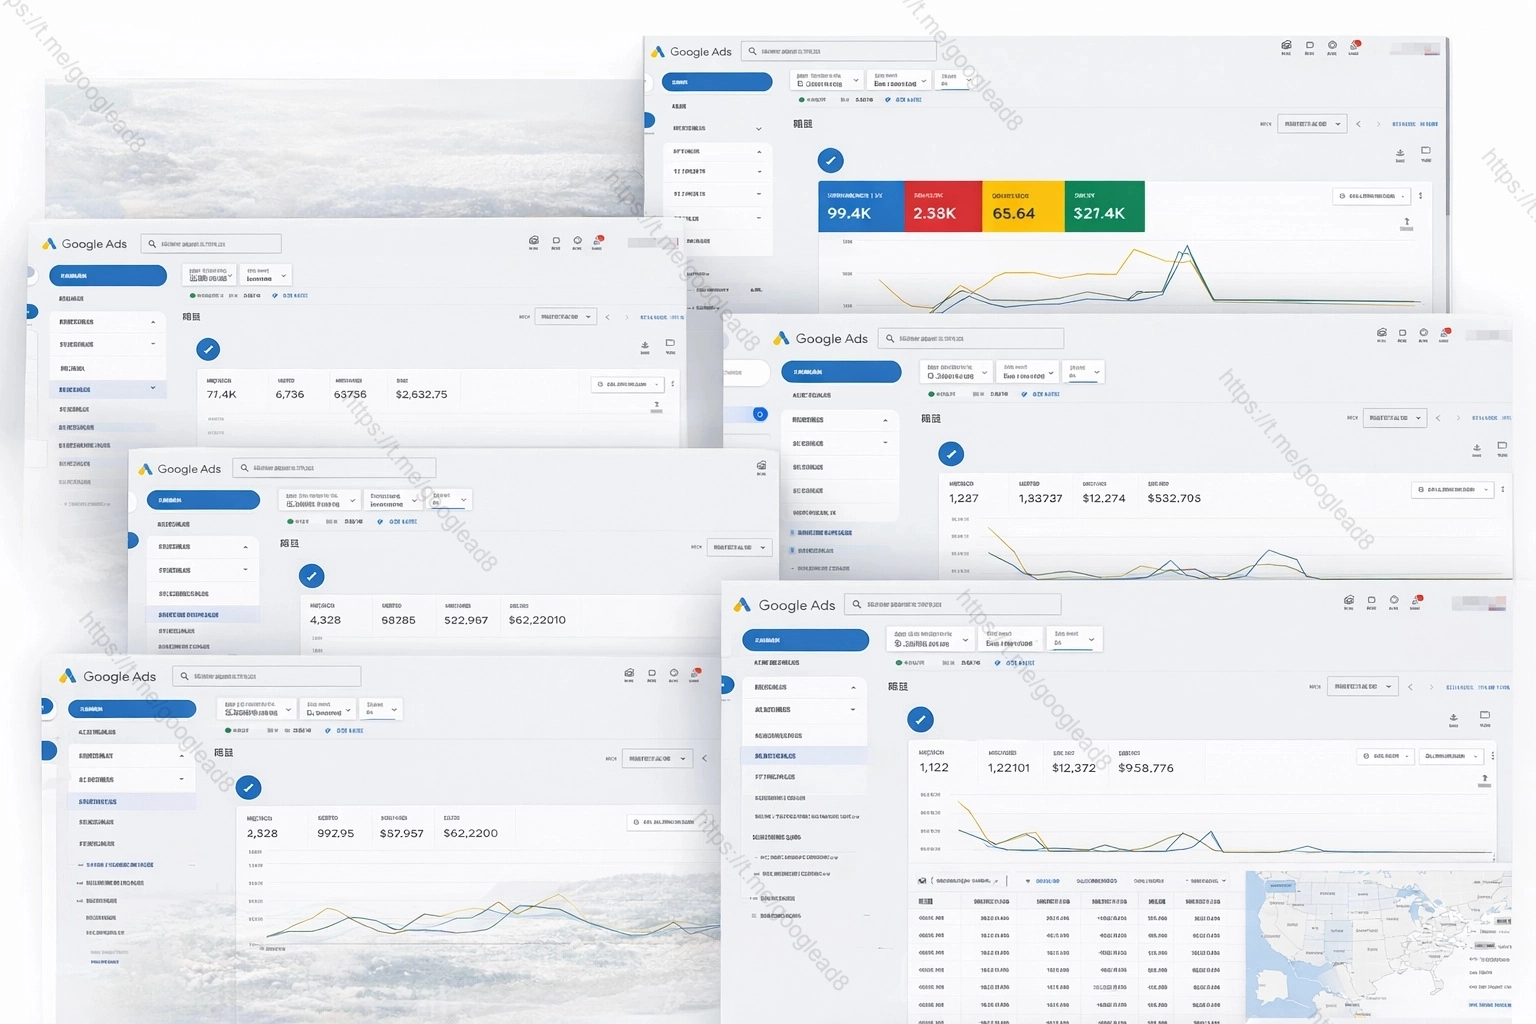Image resolution: width=1536 pixels, height=1024 pixels.
Task: Go to previous period arrow in 1,122 window
Action: pyautogui.click(x=1410, y=687)
